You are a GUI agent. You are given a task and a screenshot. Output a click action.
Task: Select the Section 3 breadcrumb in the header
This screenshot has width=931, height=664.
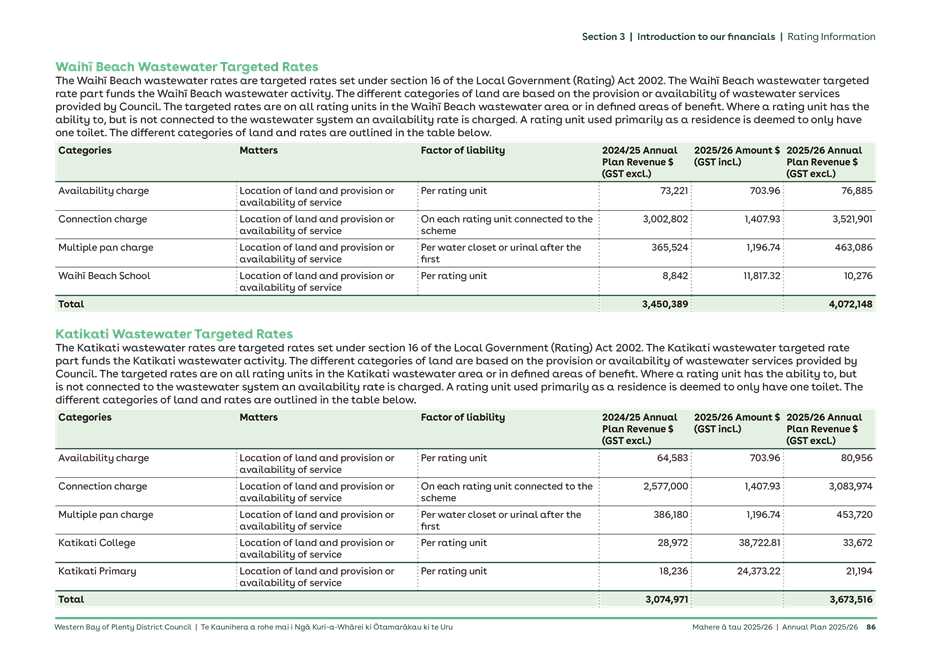pos(605,36)
